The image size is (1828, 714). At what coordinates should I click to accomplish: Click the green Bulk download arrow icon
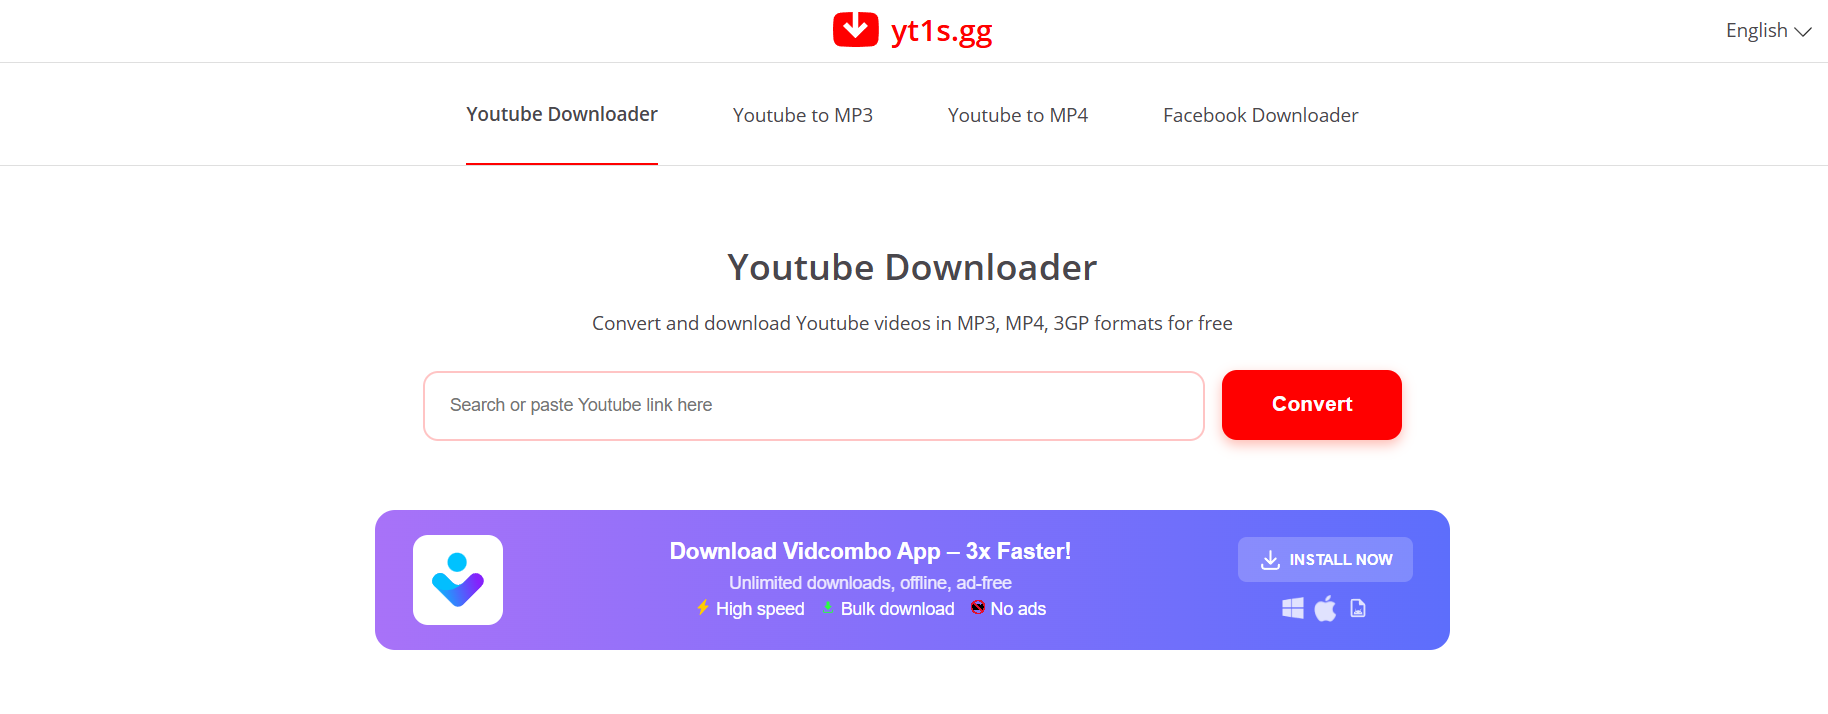[x=828, y=608]
